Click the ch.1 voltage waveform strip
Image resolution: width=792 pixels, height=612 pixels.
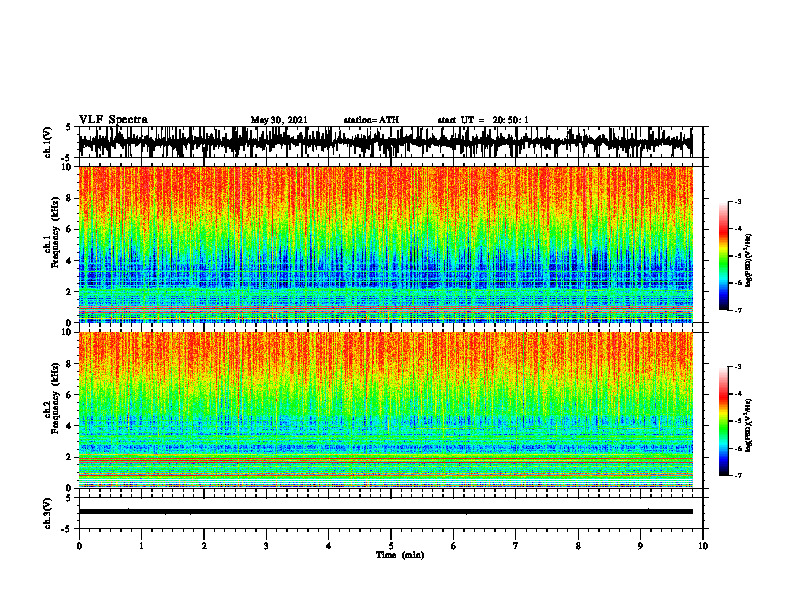coord(385,142)
